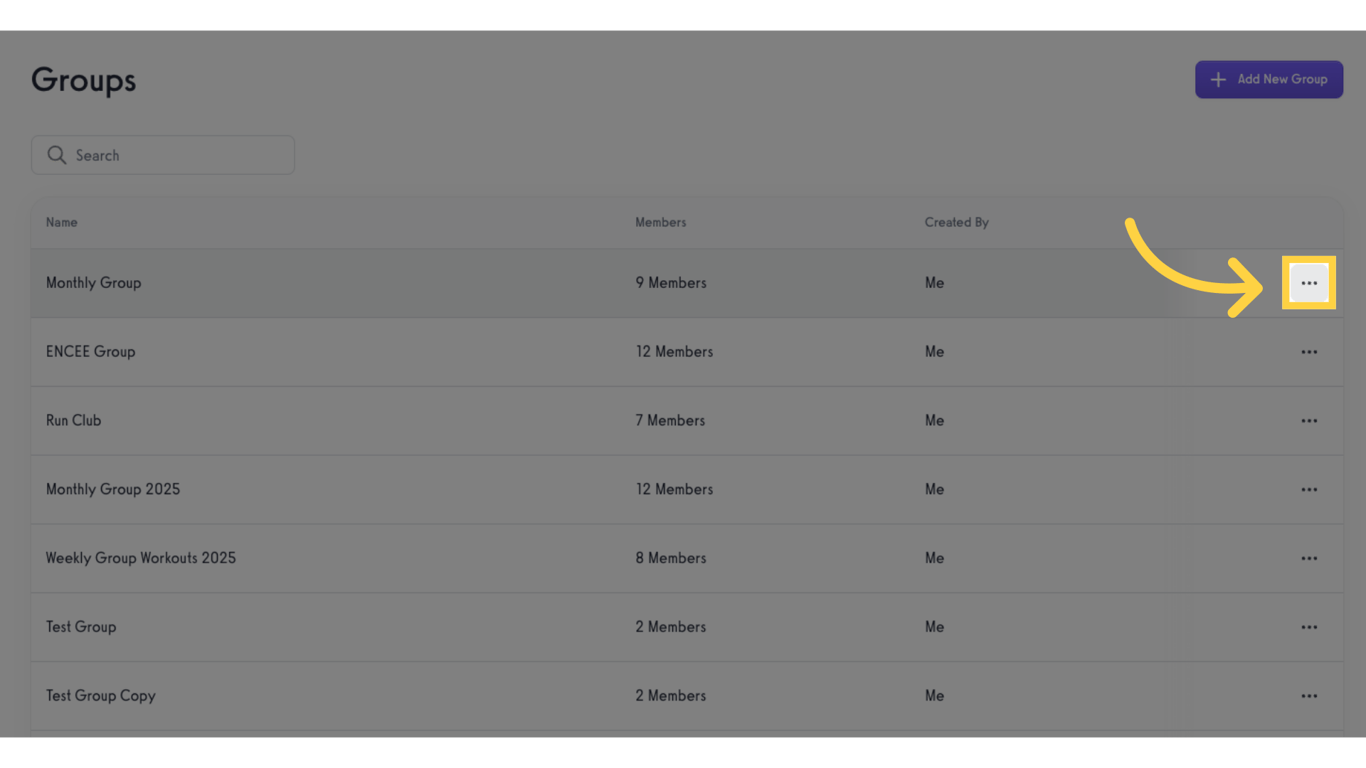Click the Add New Group button
The width and height of the screenshot is (1366, 768).
pos(1269,79)
